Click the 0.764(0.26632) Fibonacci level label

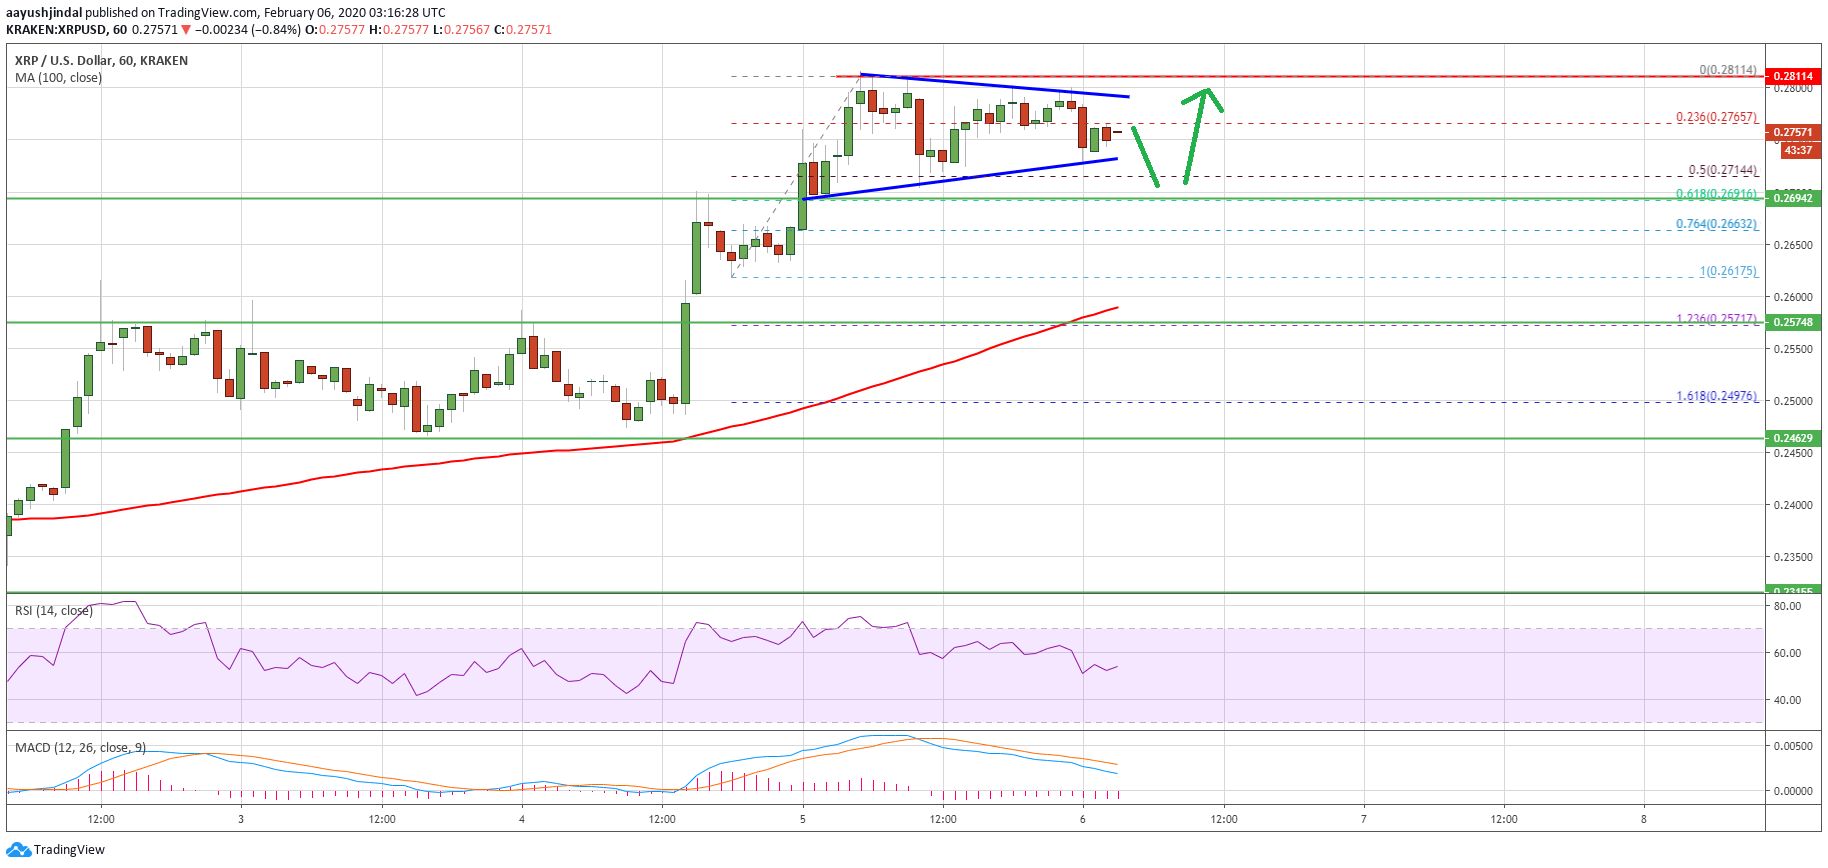[x=1717, y=224]
